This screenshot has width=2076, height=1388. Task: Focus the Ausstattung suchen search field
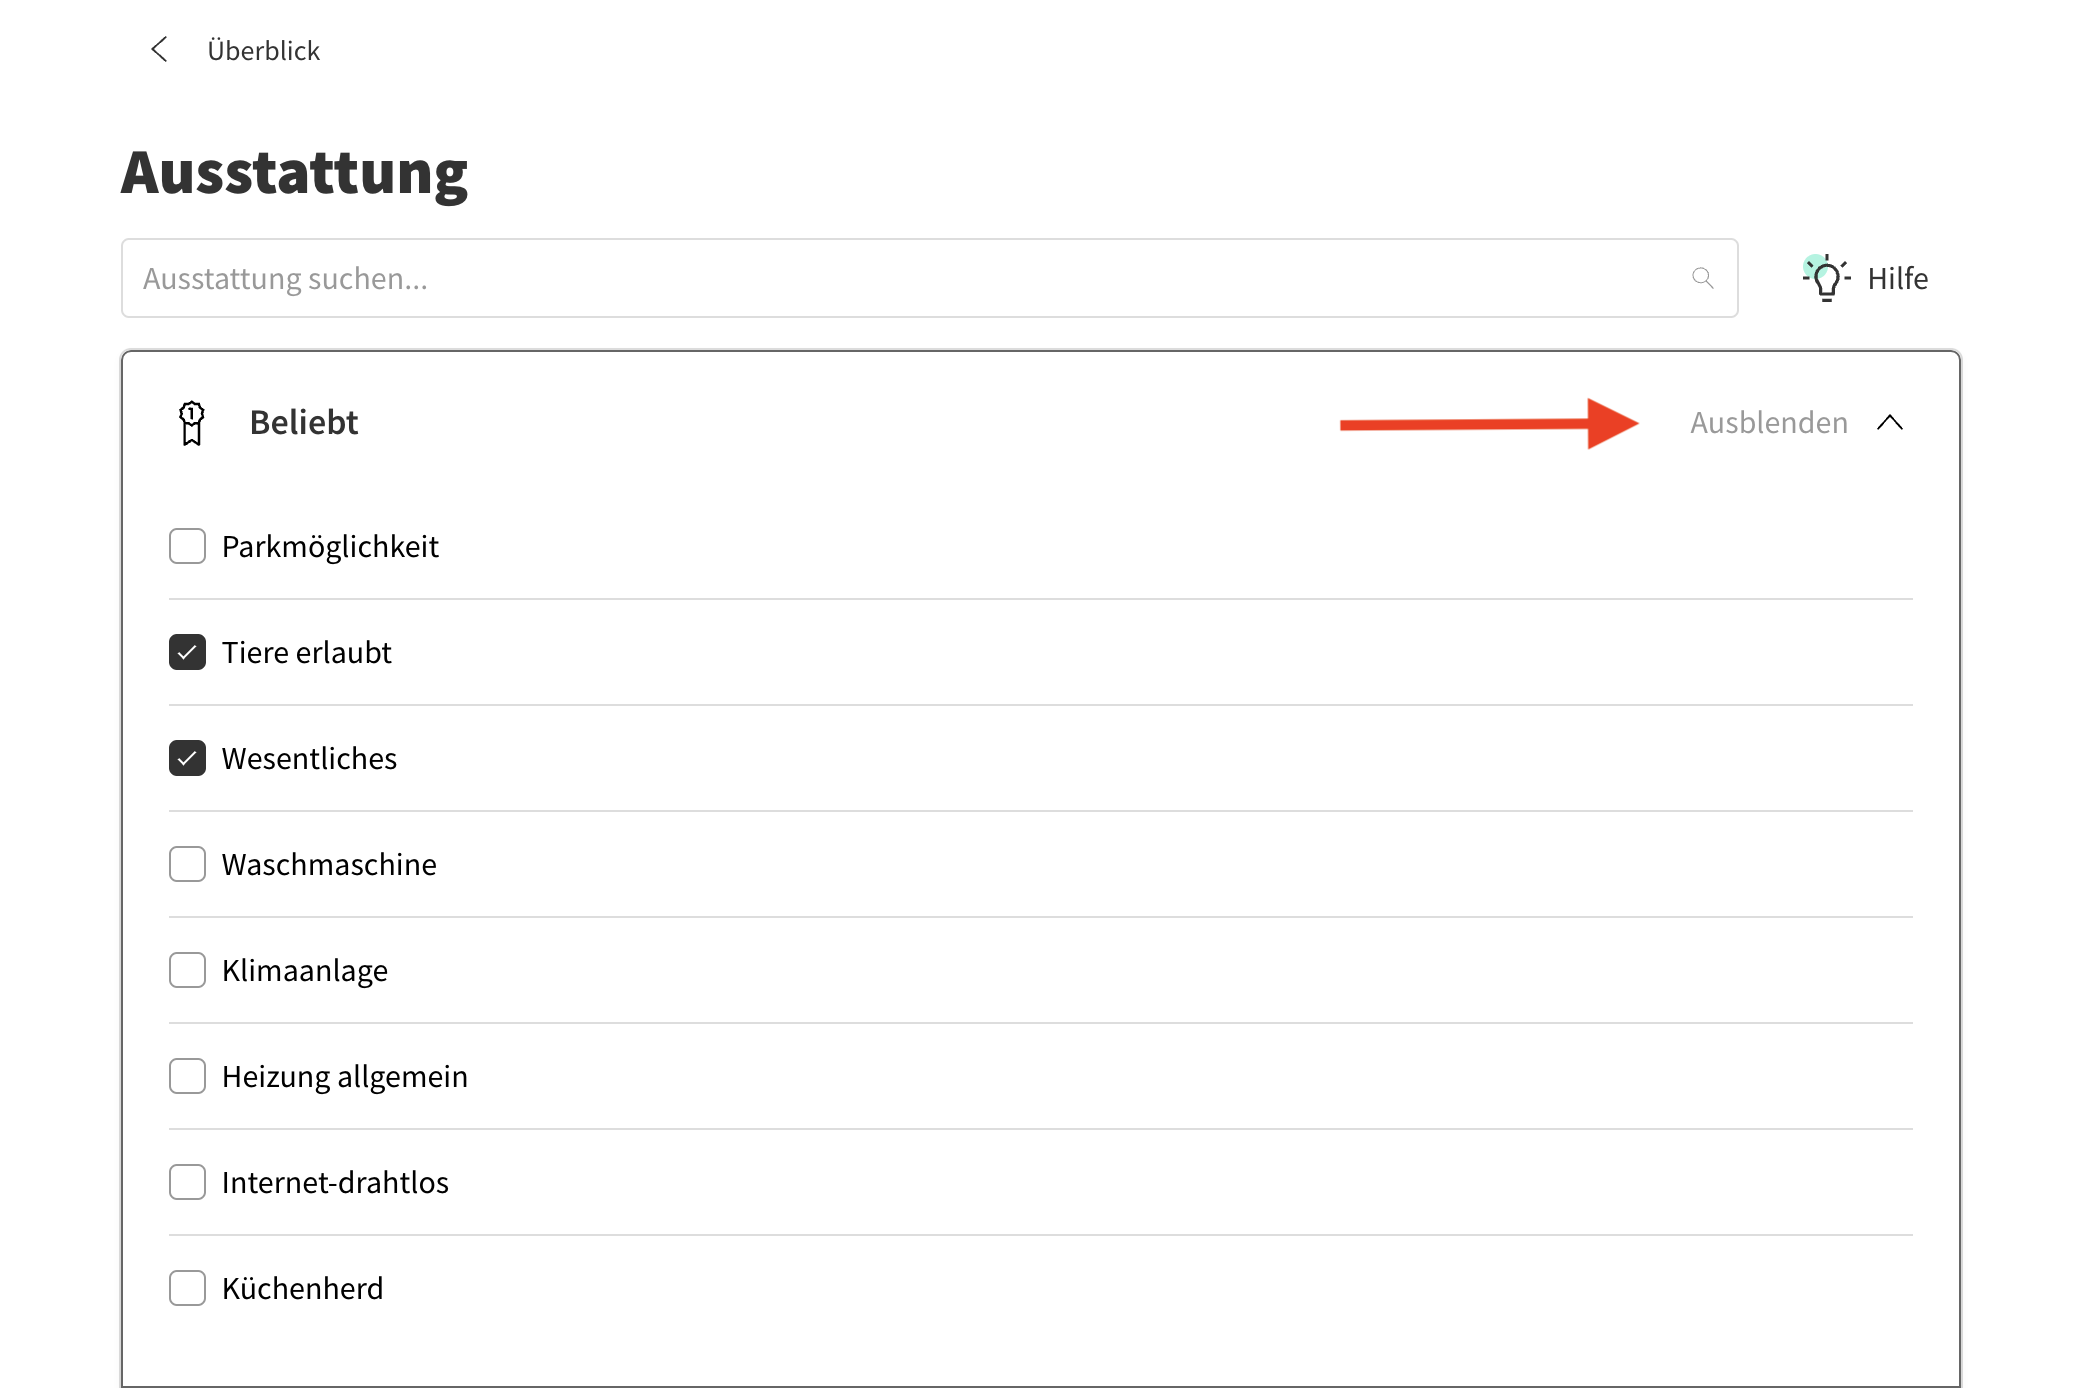click(900, 278)
